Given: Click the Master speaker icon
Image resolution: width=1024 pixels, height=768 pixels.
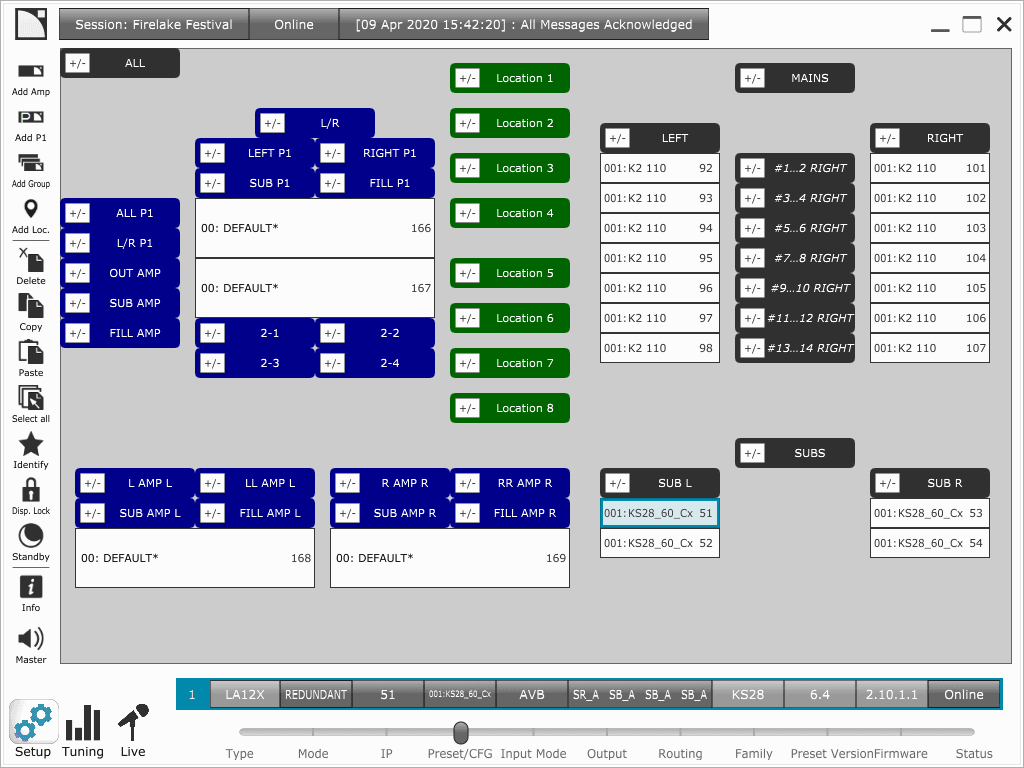Looking at the screenshot, I should coord(31,639).
